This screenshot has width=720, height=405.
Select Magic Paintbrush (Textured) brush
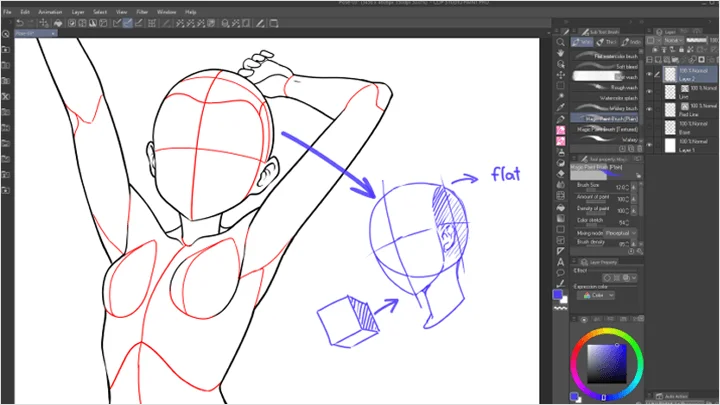605,129
